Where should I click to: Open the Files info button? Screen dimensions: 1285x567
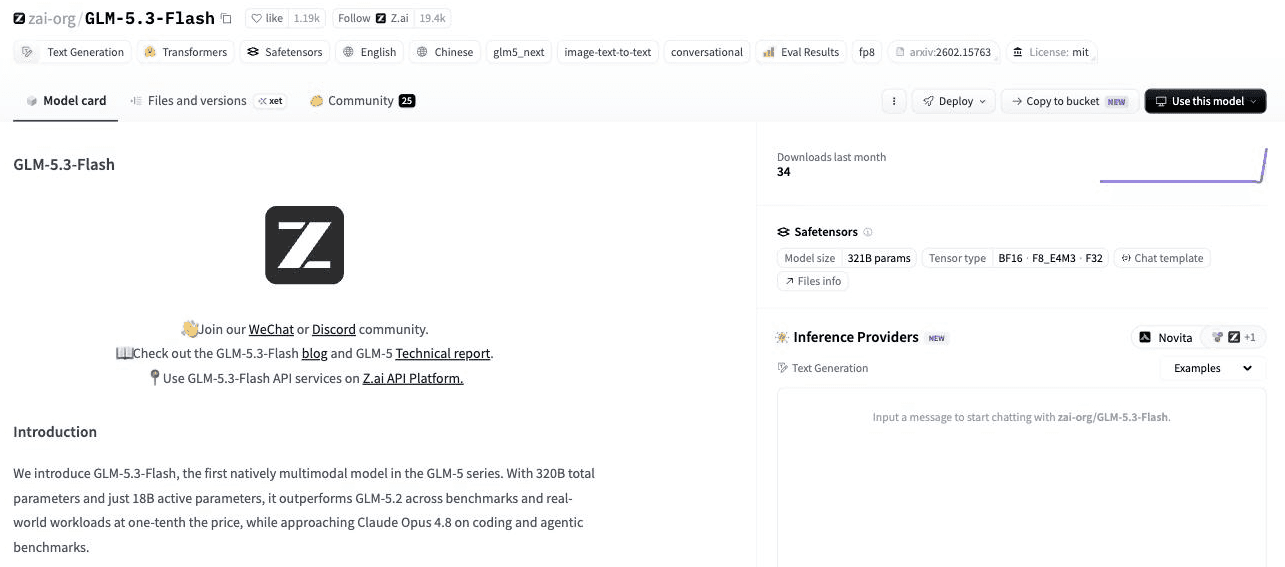pos(813,281)
